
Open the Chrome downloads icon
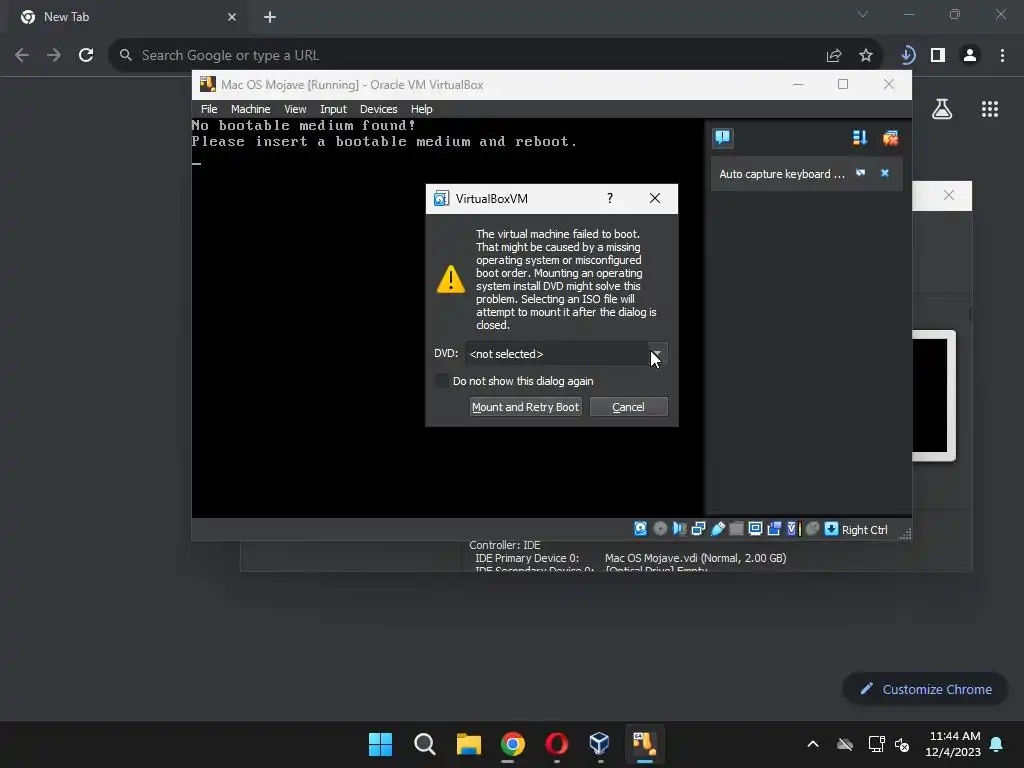tap(906, 56)
